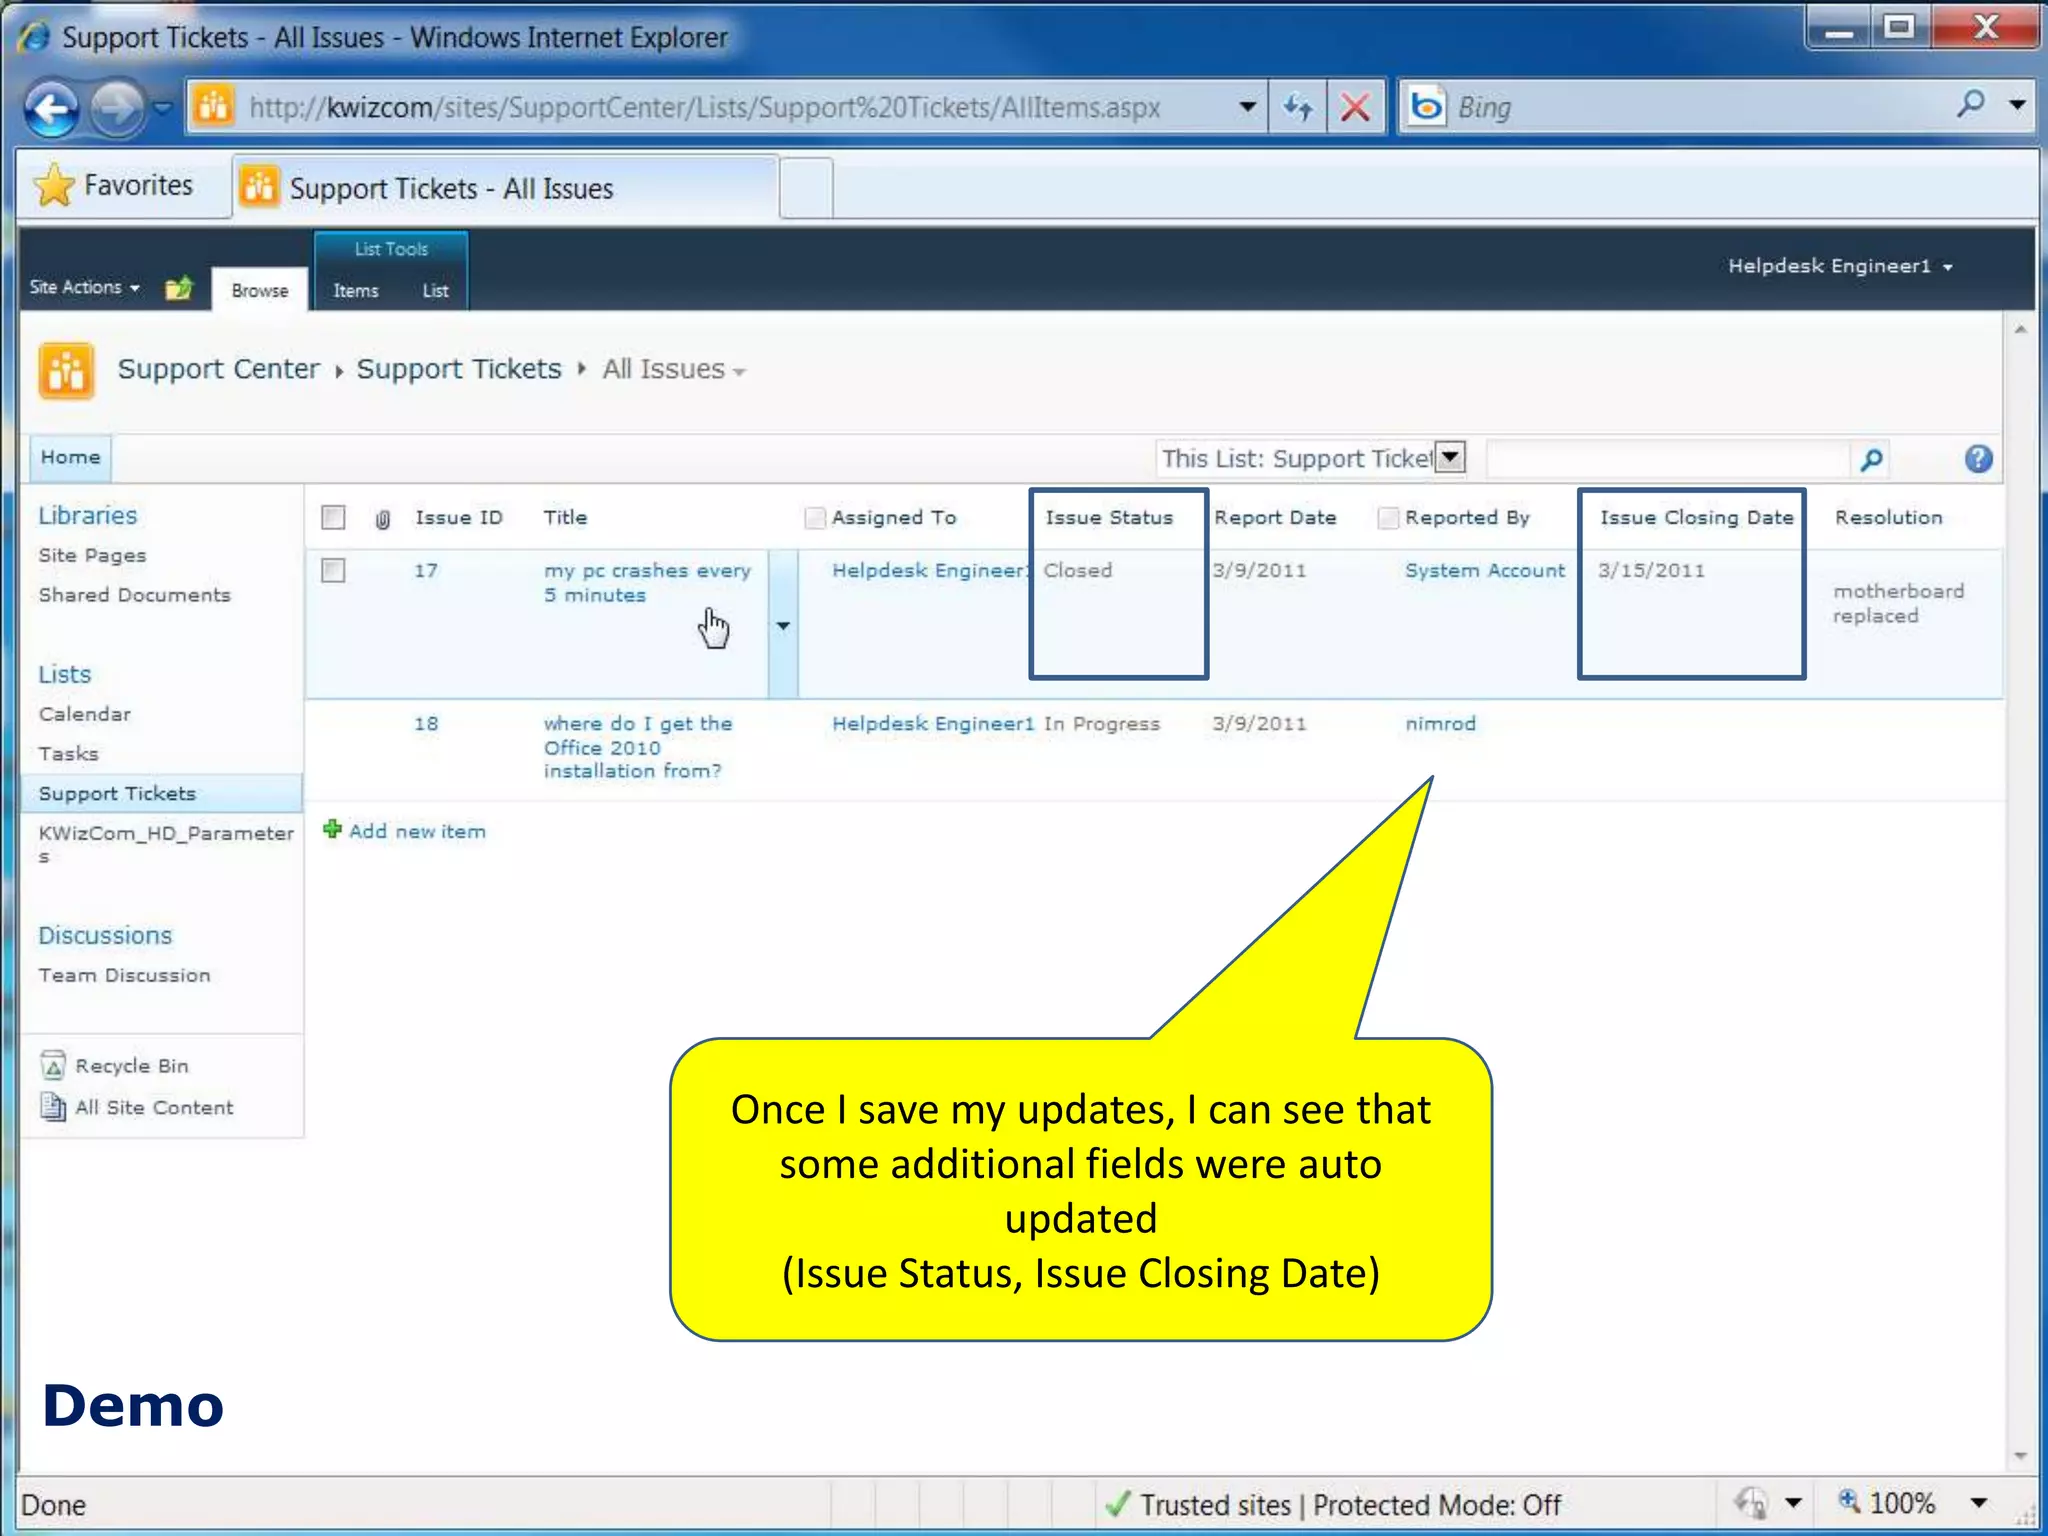Click the Bing search provider icon
Viewport: 2048px width, 1536px height.
pos(1427,106)
